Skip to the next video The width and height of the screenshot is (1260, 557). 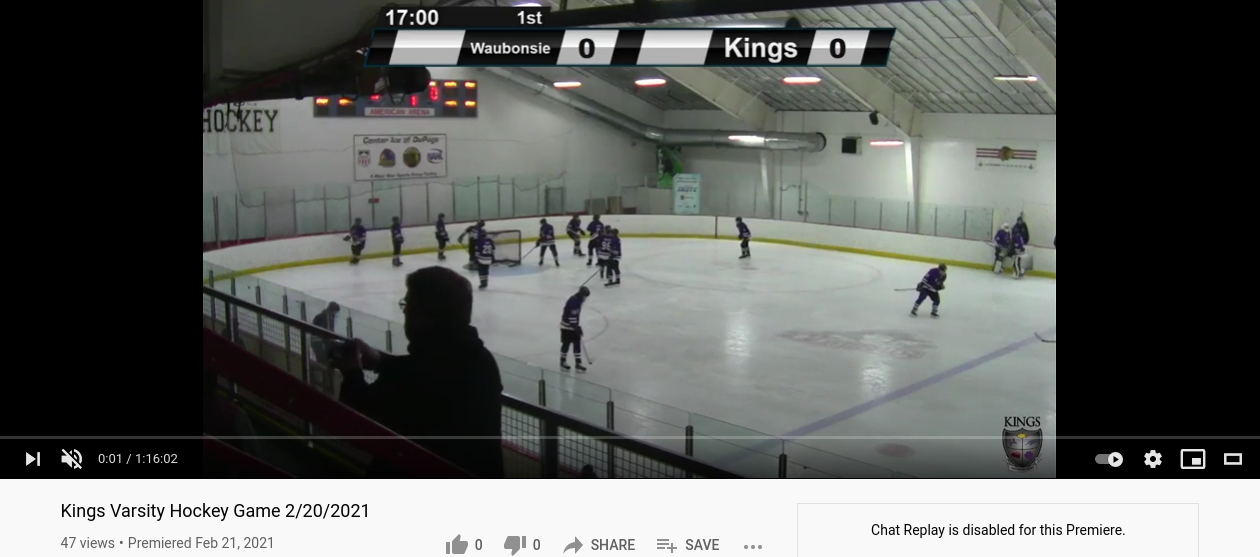33,459
